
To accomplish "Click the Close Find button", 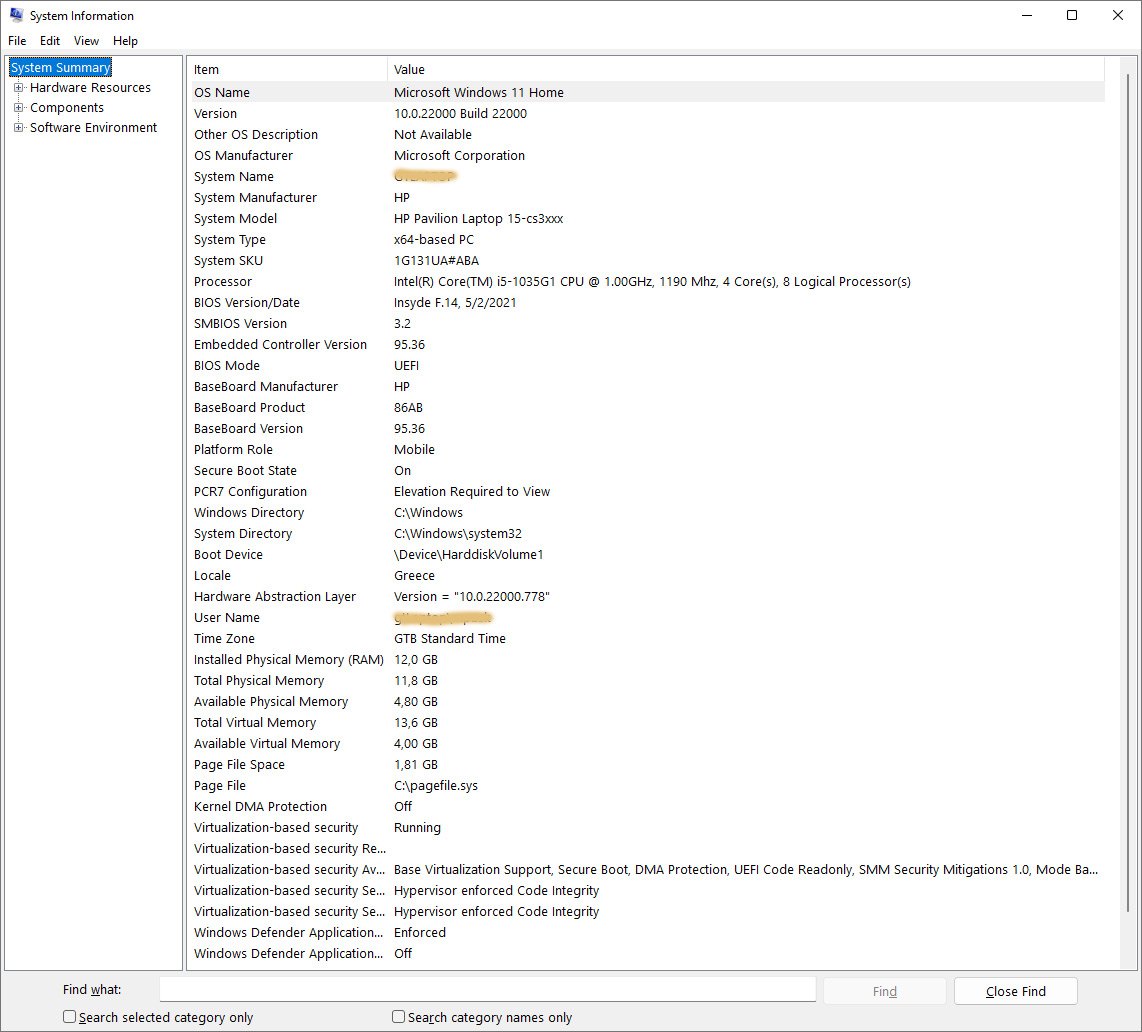I will 1015,991.
